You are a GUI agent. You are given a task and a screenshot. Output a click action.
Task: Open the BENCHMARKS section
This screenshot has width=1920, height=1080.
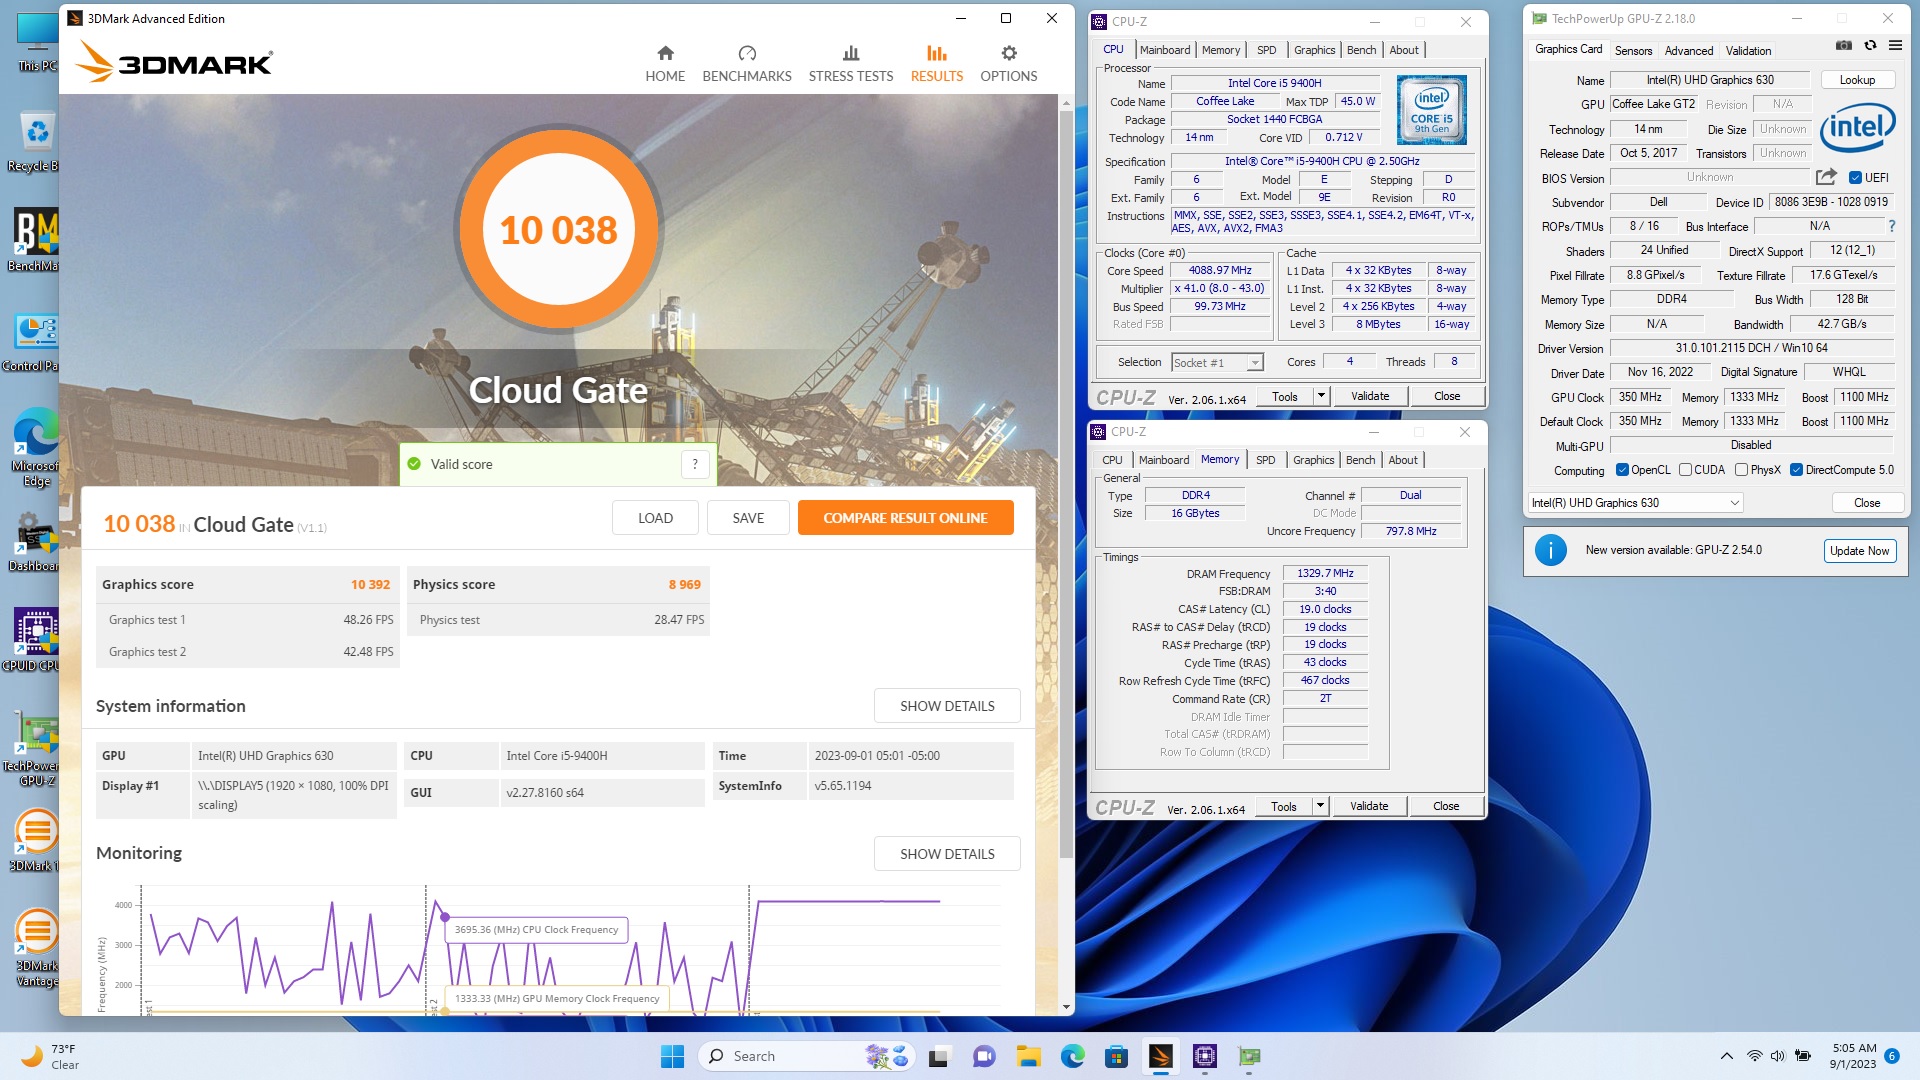(747, 63)
